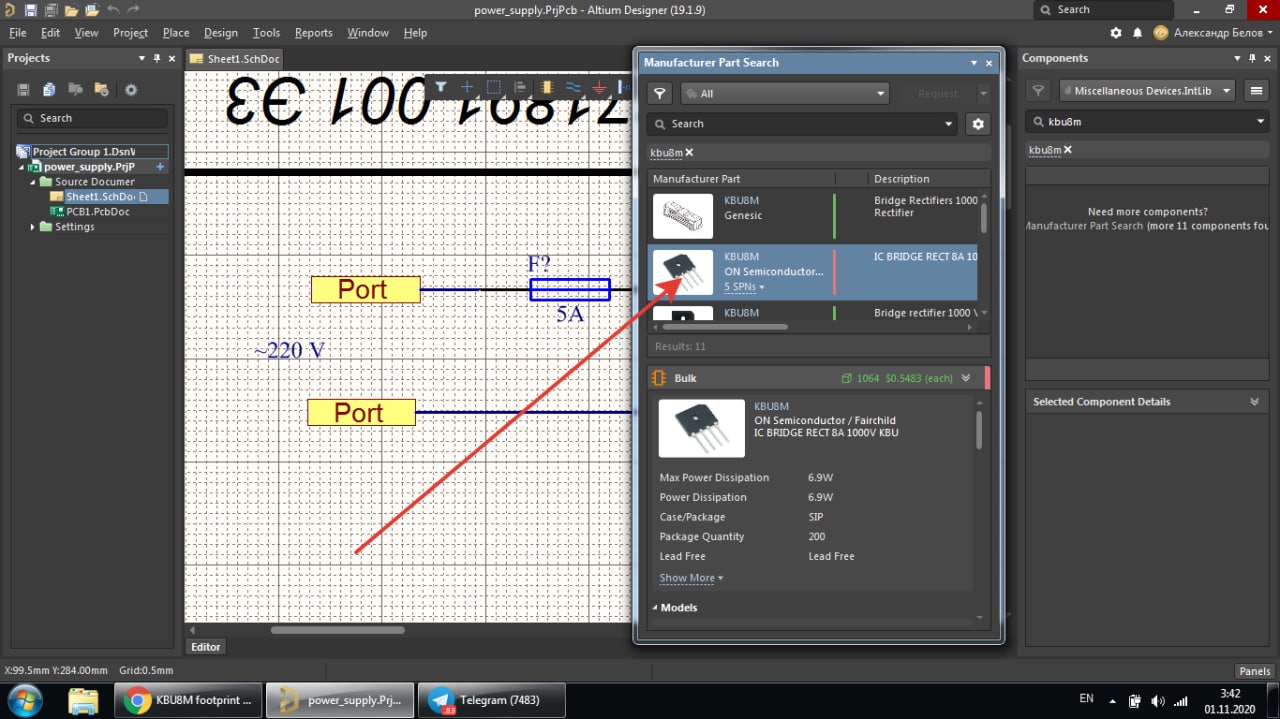Click the GND Power Port tool
The width and height of the screenshot is (1280, 719).
coord(599,88)
